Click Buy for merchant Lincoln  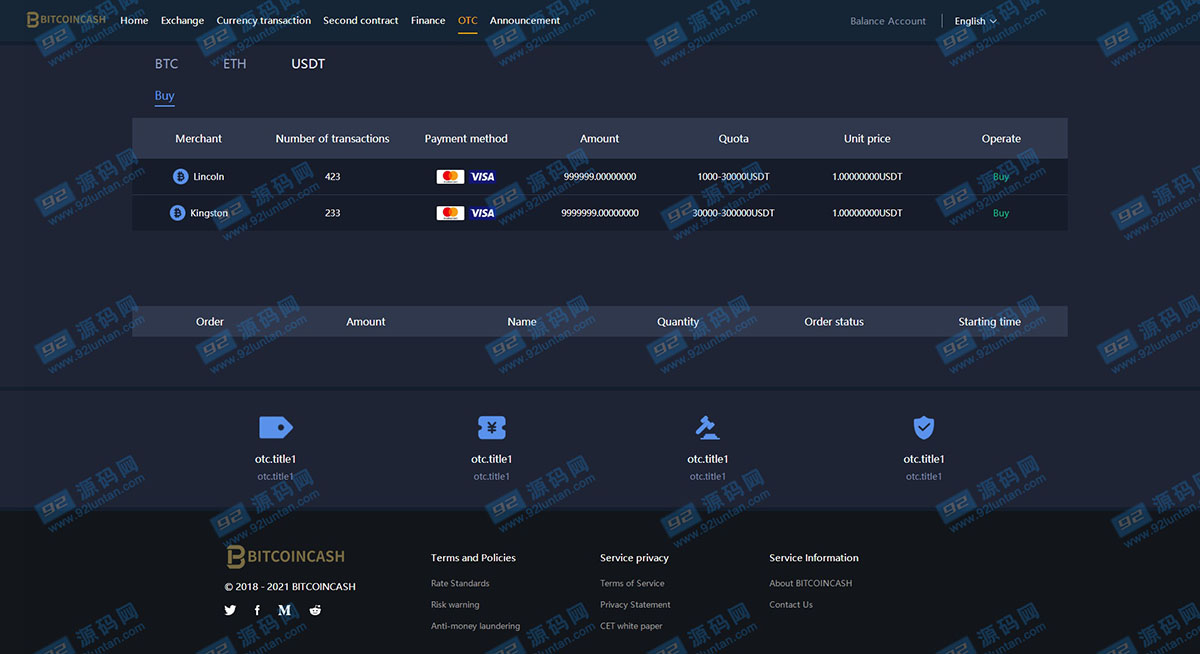[1000, 177]
